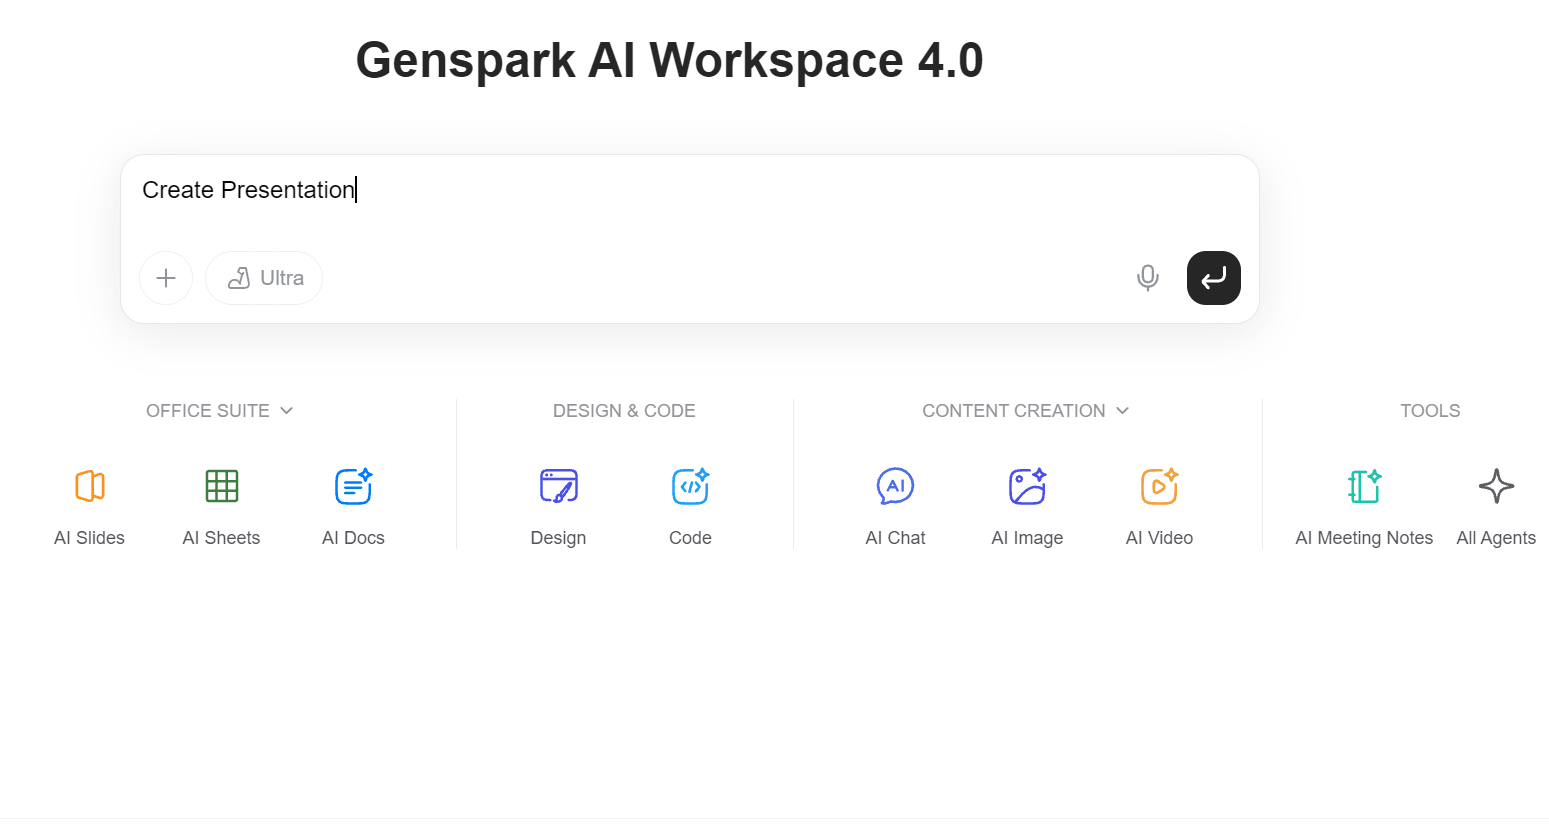Image resolution: width=1549 pixels, height=826 pixels.
Task: Launch the AI Docs icon
Action: (354, 486)
